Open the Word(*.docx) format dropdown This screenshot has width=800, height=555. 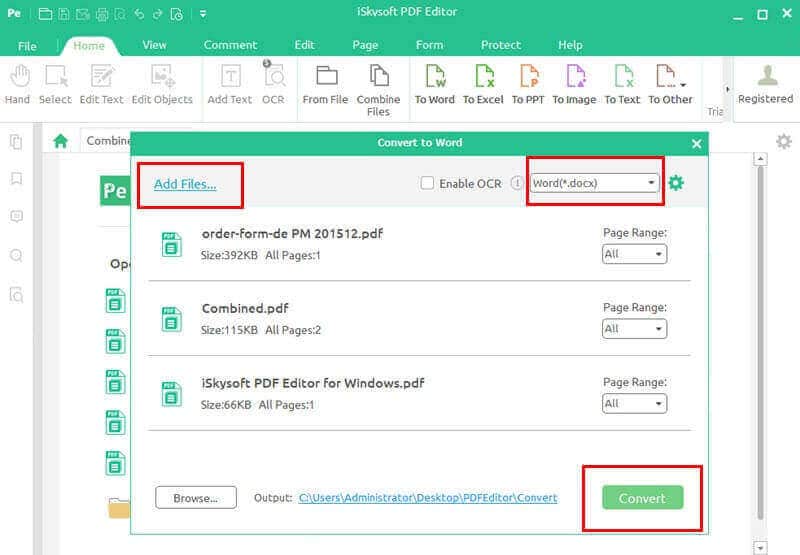[594, 183]
